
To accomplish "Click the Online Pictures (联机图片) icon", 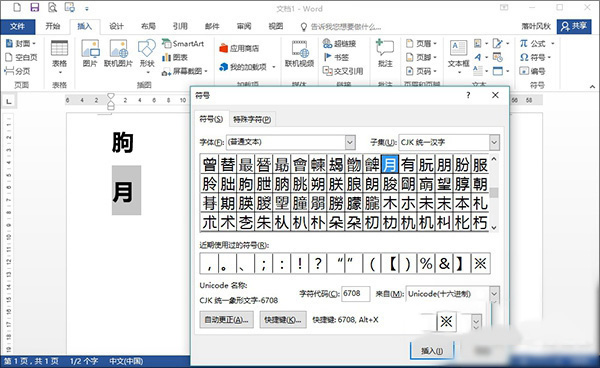I will (x=118, y=54).
